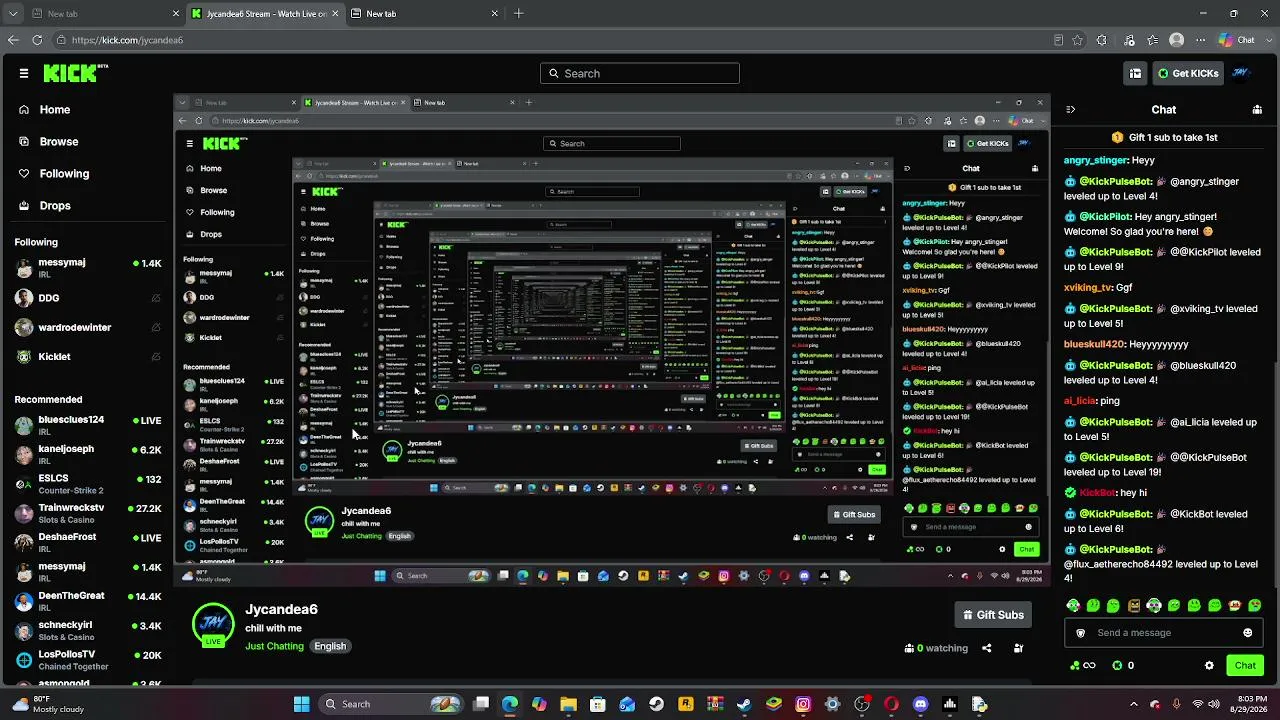Image resolution: width=1280 pixels, height=720 pixels.
Task: Open schneckyirl recommended channel
Action: pos(88,630)
